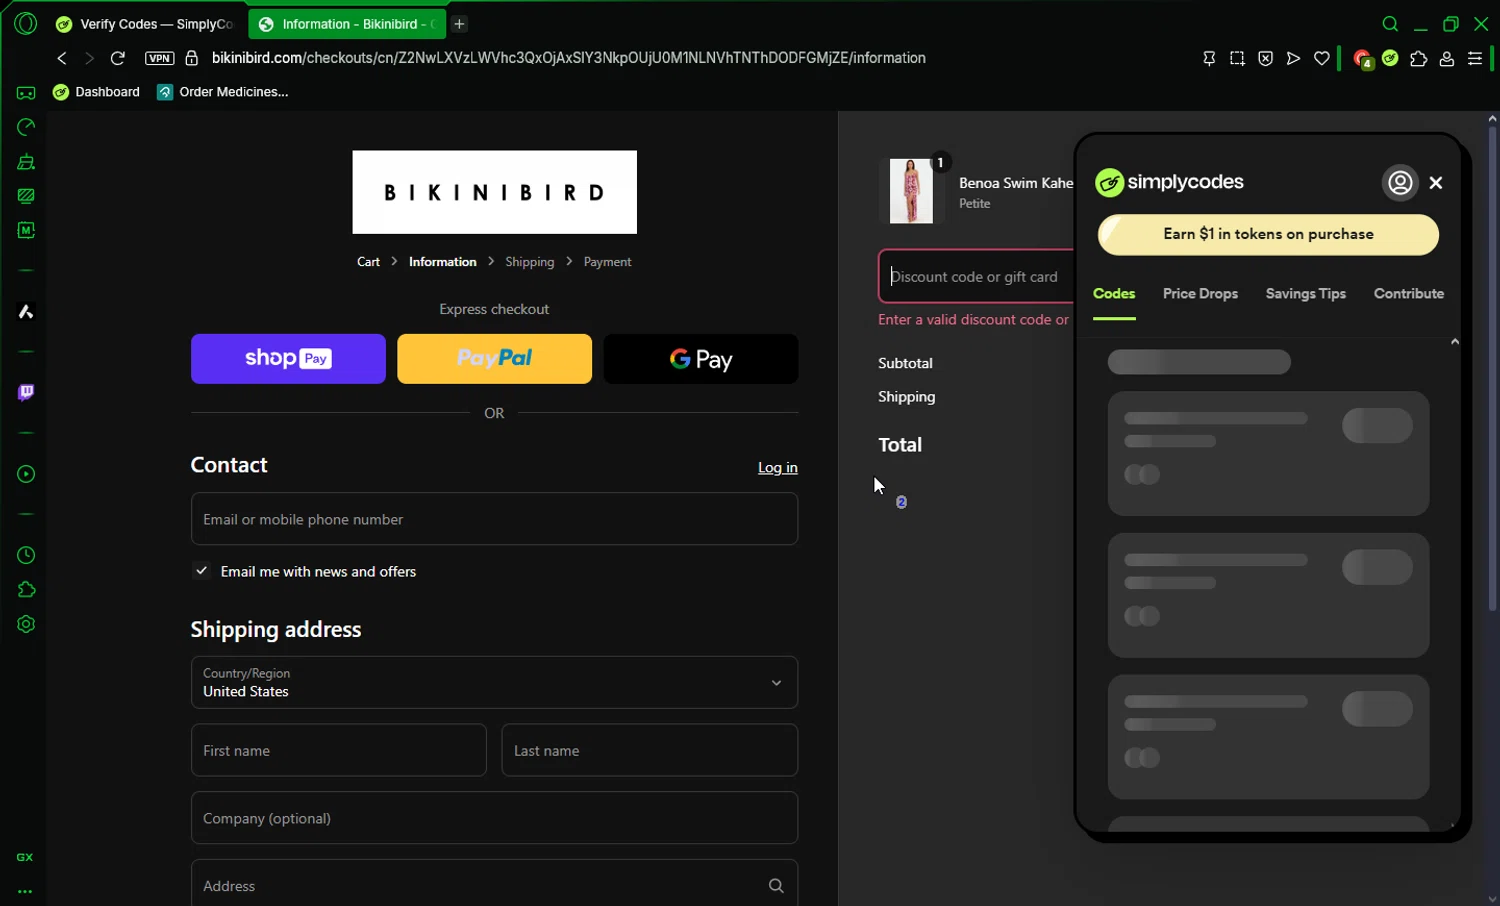This screenshot has width=1500, height=906.
Task: Pay with Google Pay button
Action: coord(701,359)
